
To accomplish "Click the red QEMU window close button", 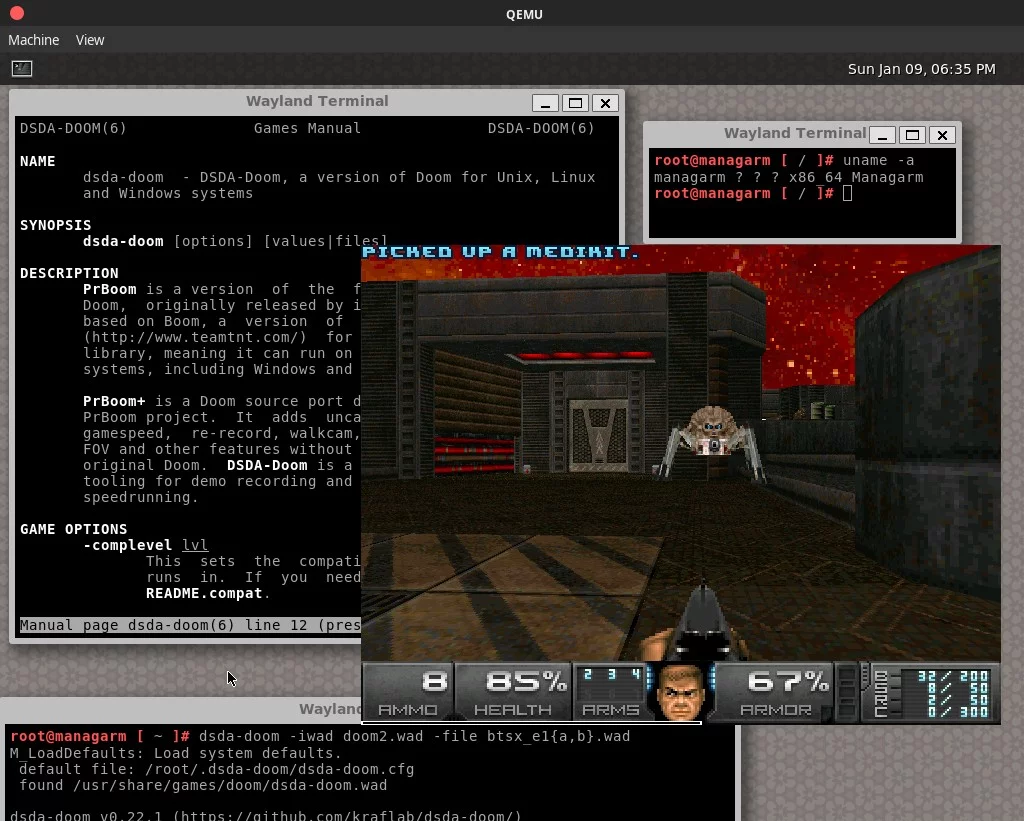I will coord(17,13).
